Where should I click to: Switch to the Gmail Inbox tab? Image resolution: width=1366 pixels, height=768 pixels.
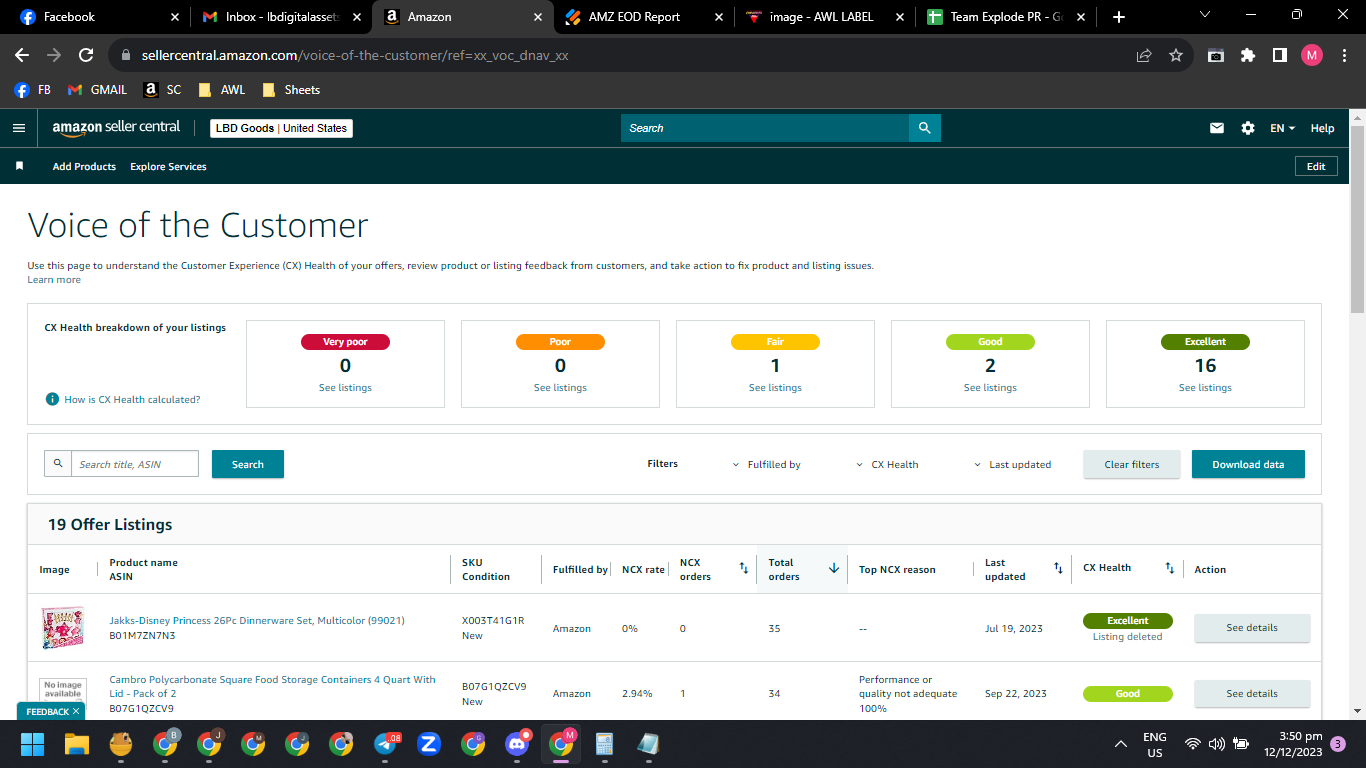pyautogui.click(x=279, y=17)
